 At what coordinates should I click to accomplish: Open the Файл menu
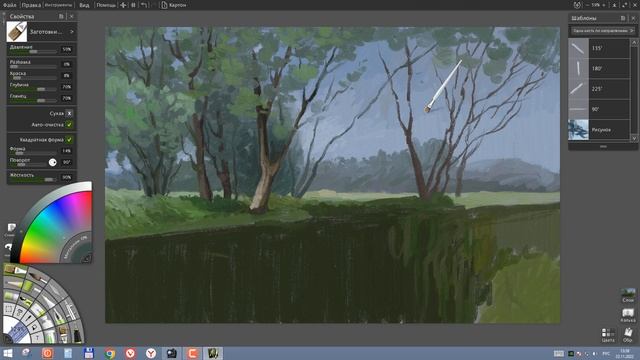[x=9, y=5]
